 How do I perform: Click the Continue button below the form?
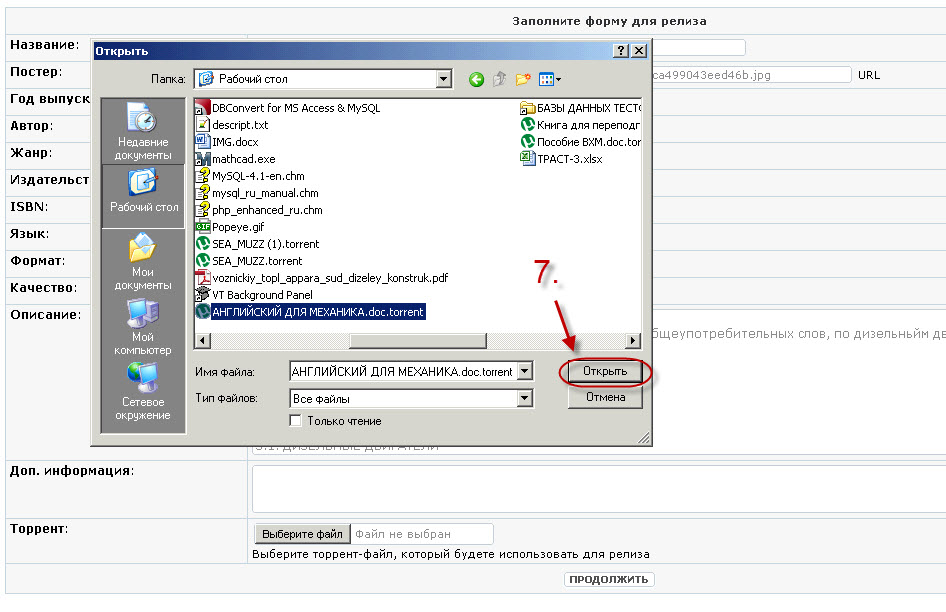[x=609, y=579]
